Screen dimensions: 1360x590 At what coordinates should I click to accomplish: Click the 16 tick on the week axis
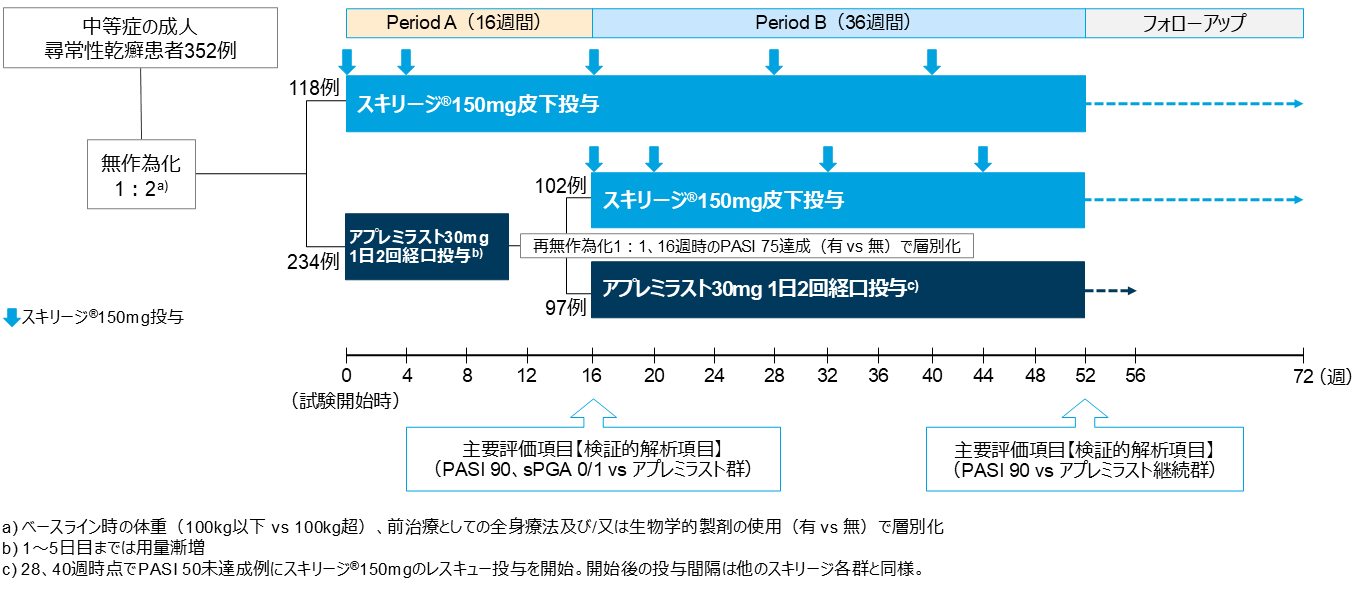coord(592,376)
